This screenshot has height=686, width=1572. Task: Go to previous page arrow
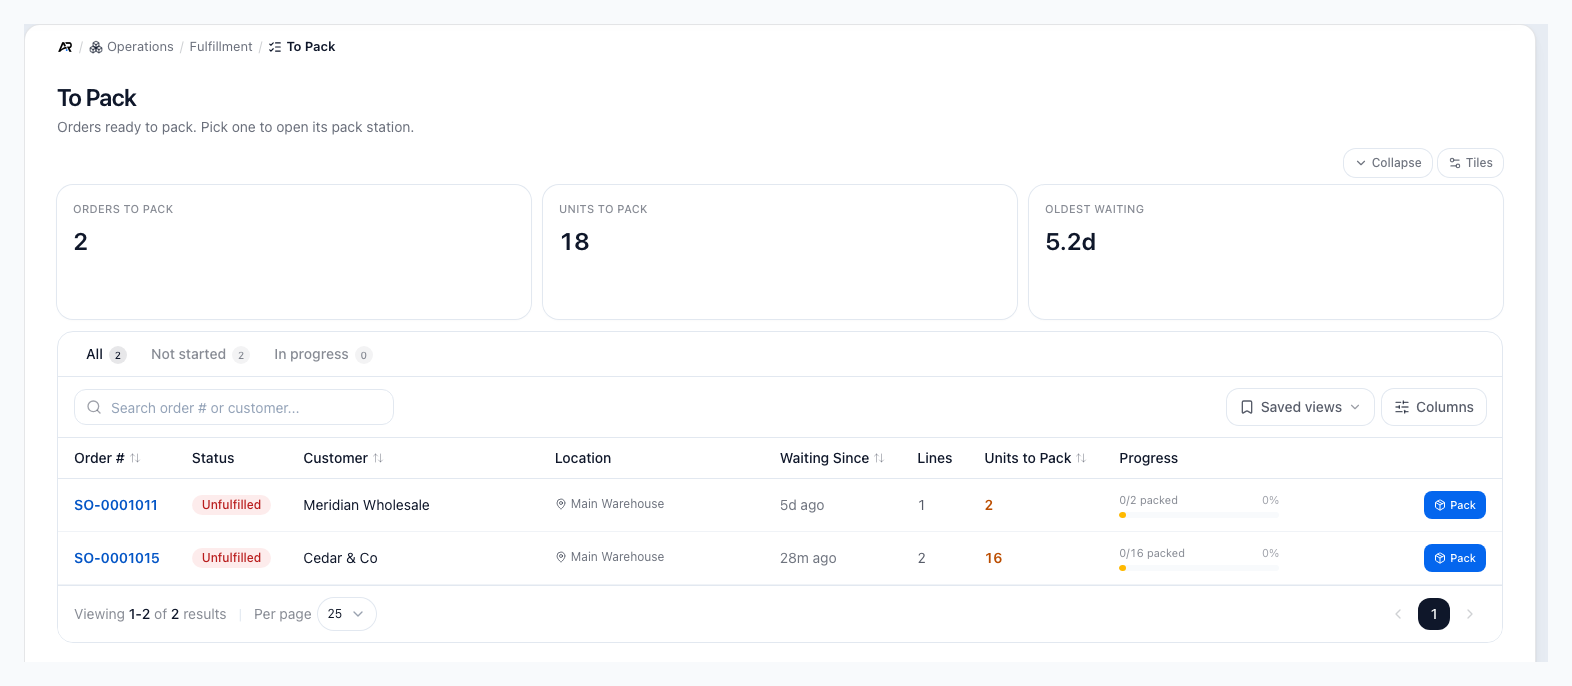coord(1398,614)
